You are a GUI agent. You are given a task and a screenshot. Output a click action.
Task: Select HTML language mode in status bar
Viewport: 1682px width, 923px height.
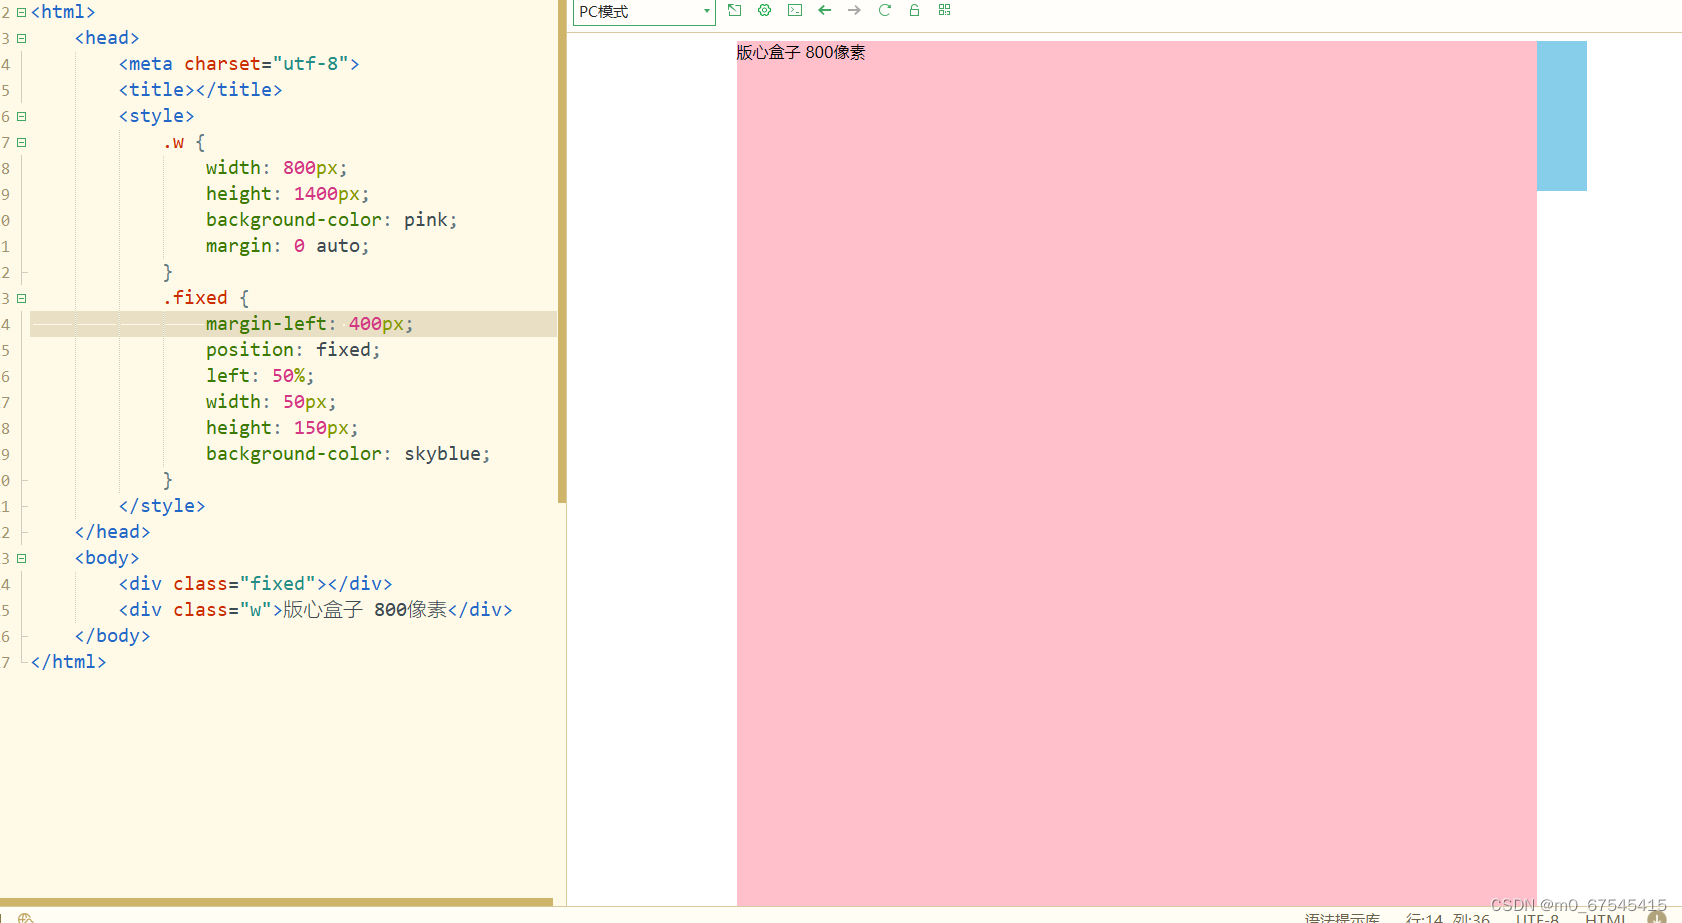pyautogui.click(x=1605, y=917)
